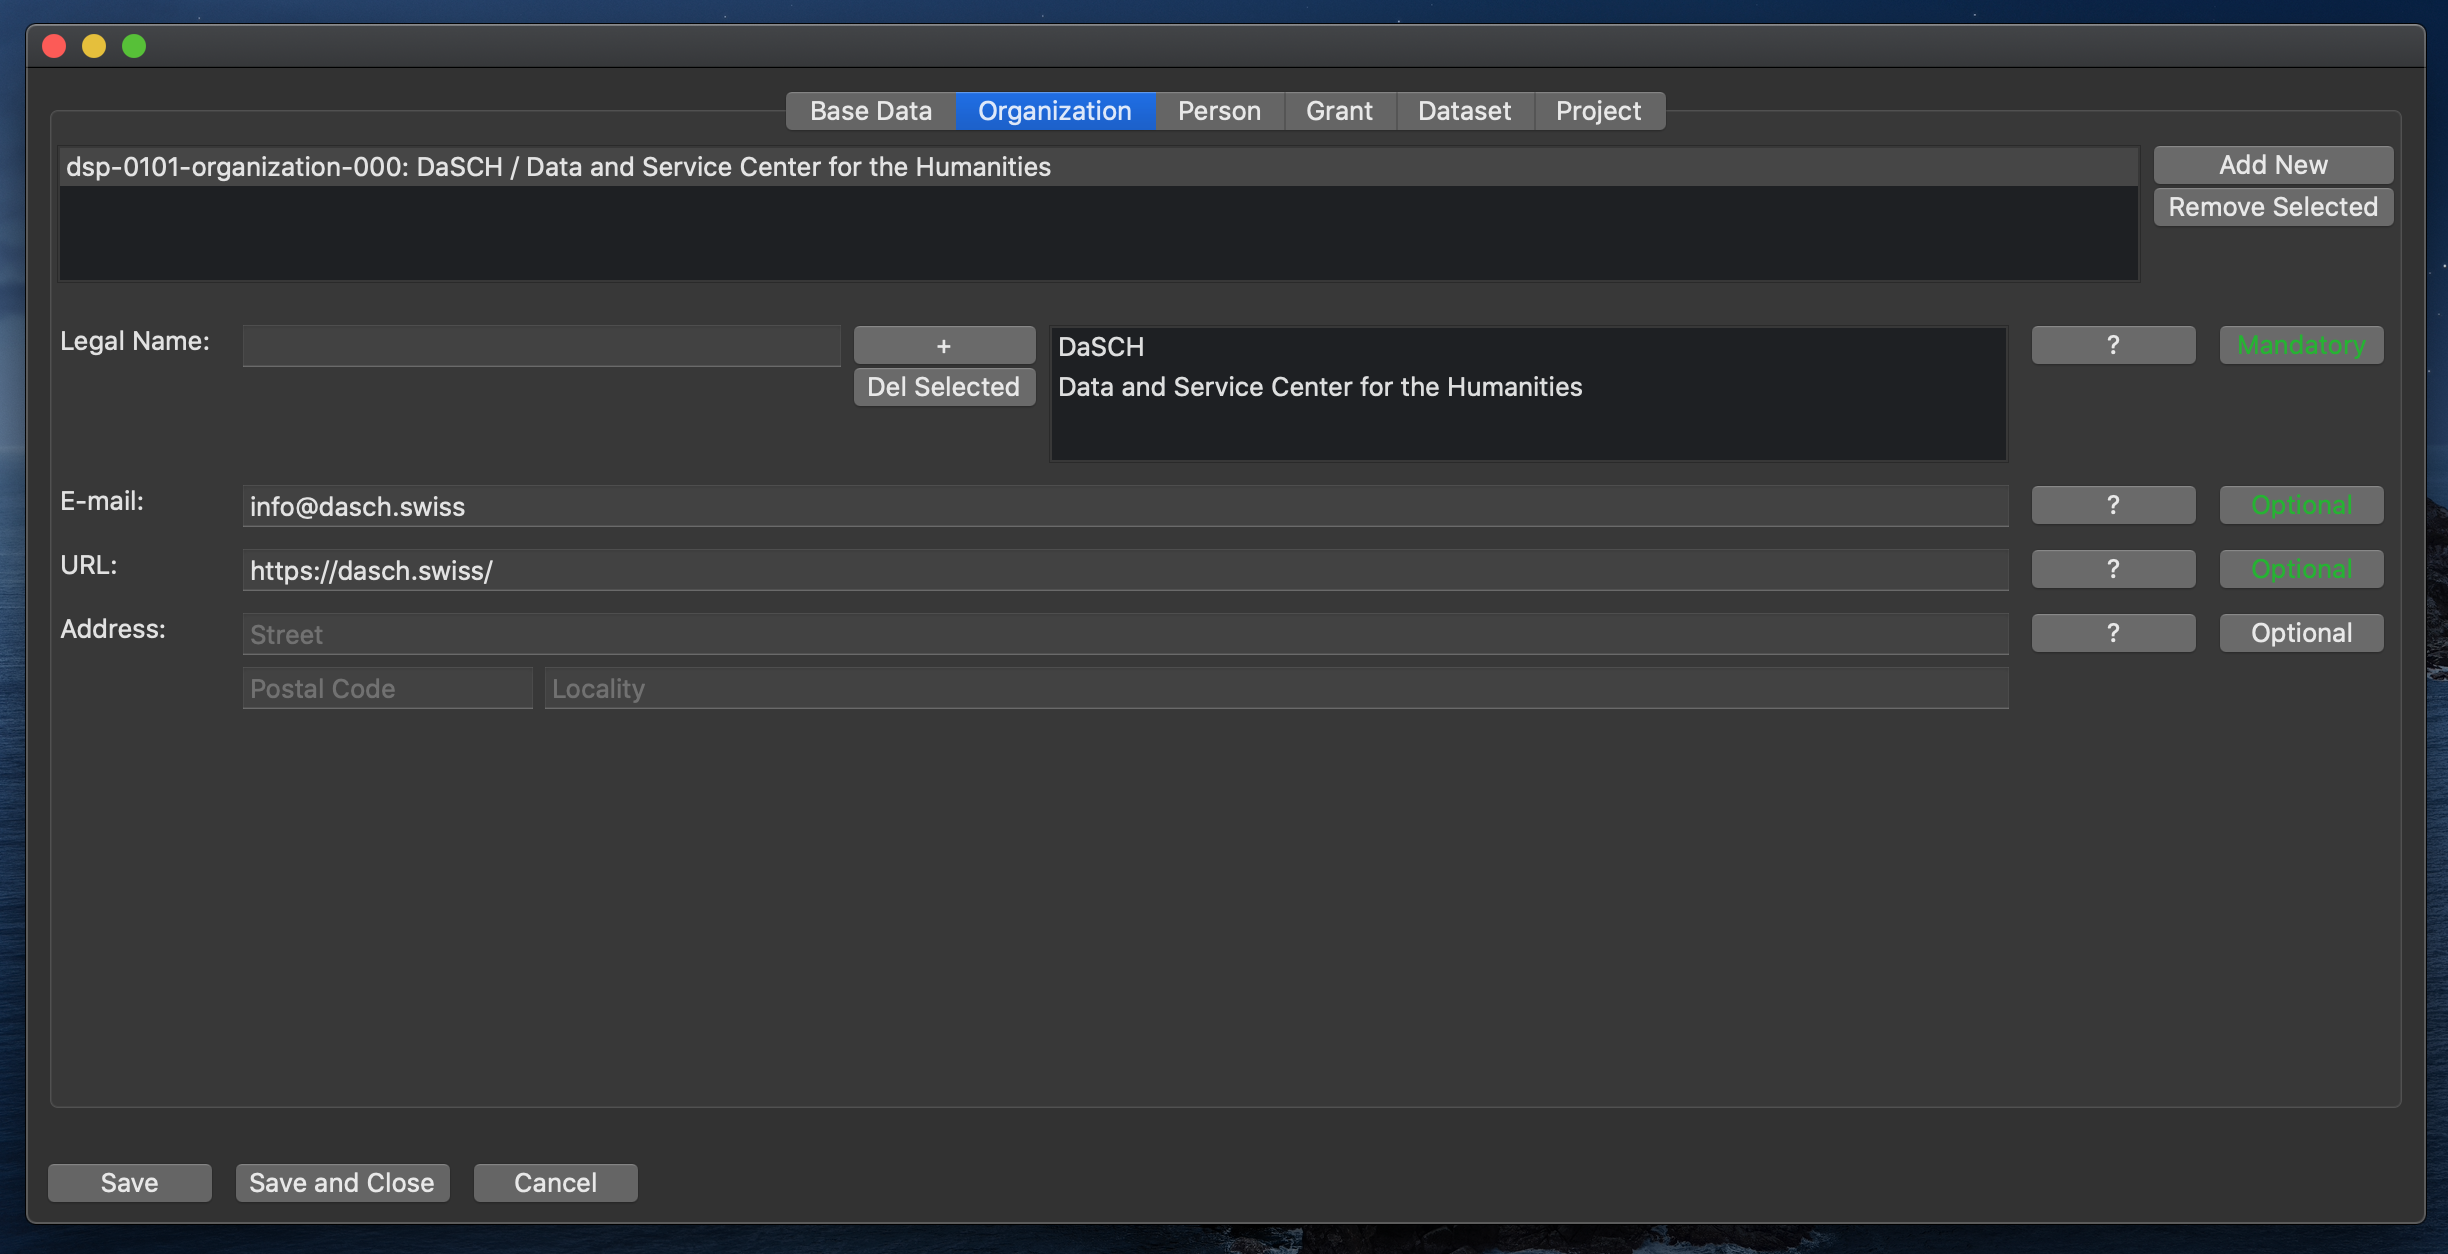Click the plus add Legal Name entry

[x=943, y=344]
